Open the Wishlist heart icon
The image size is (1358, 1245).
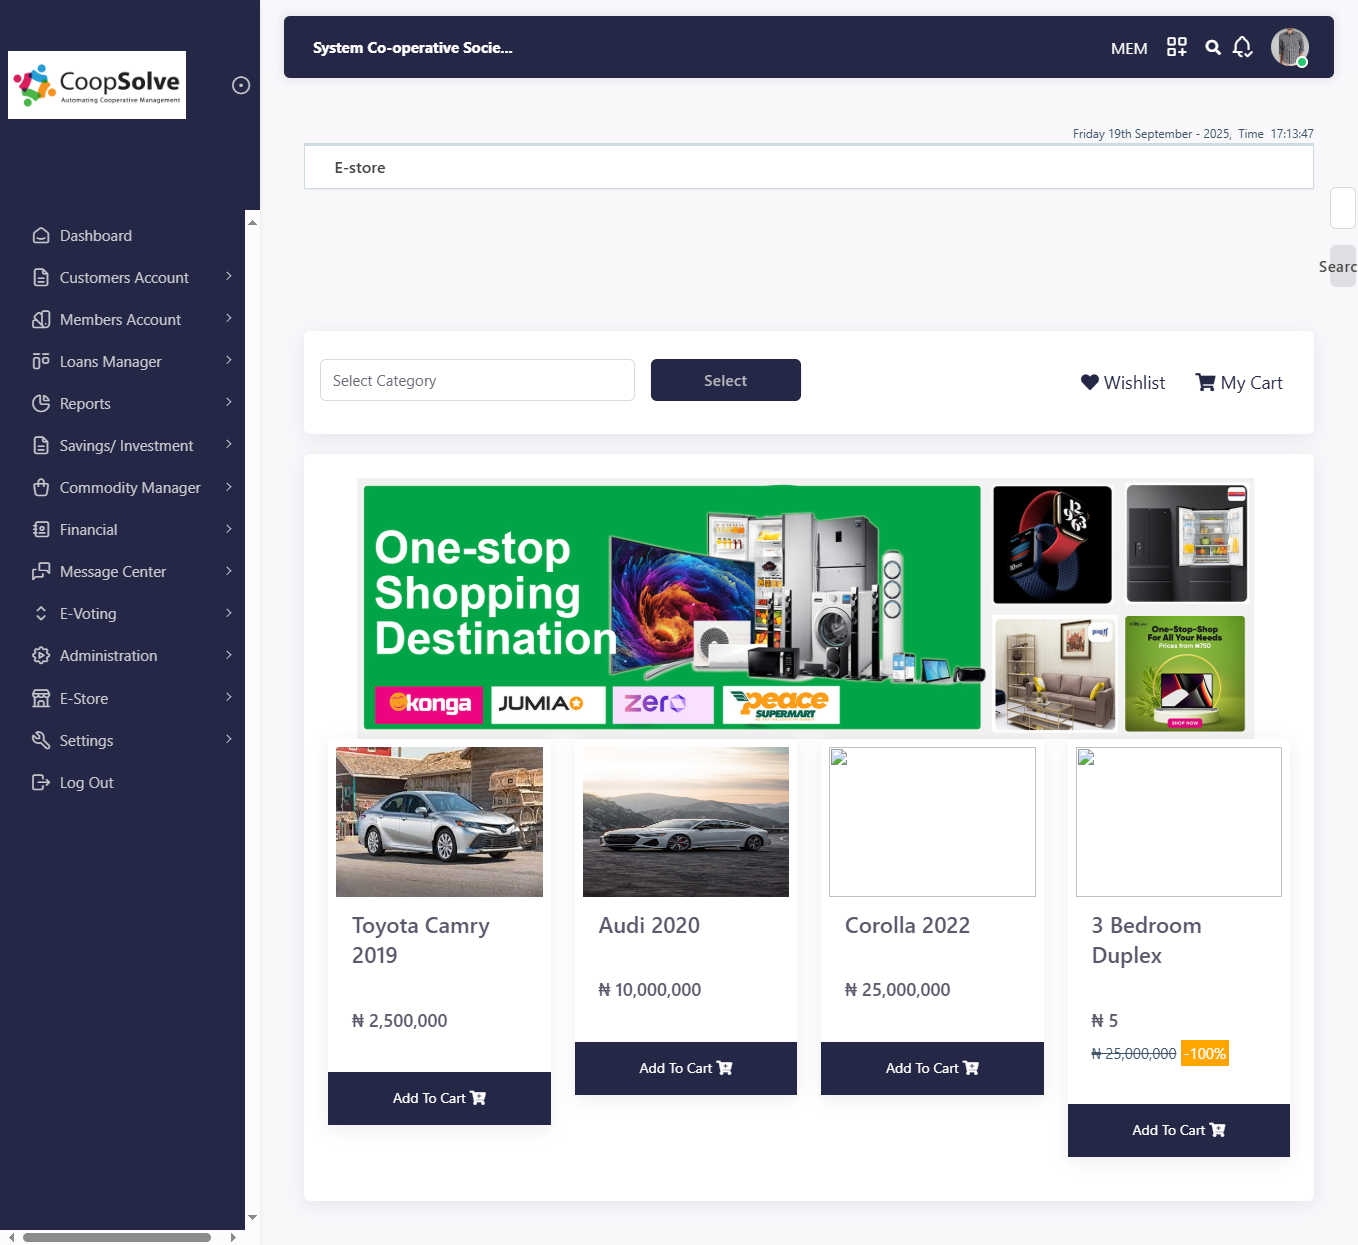(1089, 382)
